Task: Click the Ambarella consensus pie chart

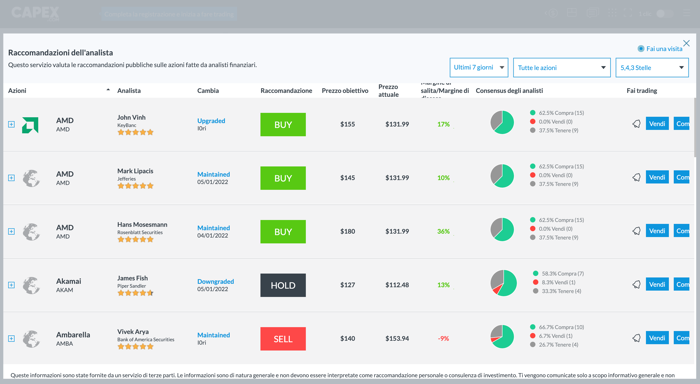Action: tap(502, 337)
